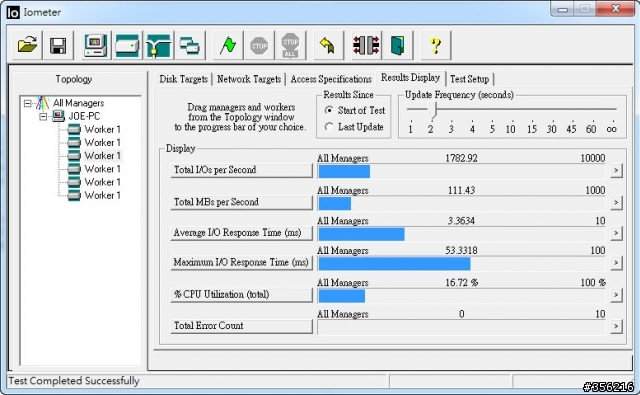Click the Stop All tests icon
This screenshot has width=640, height=395.
290,45
